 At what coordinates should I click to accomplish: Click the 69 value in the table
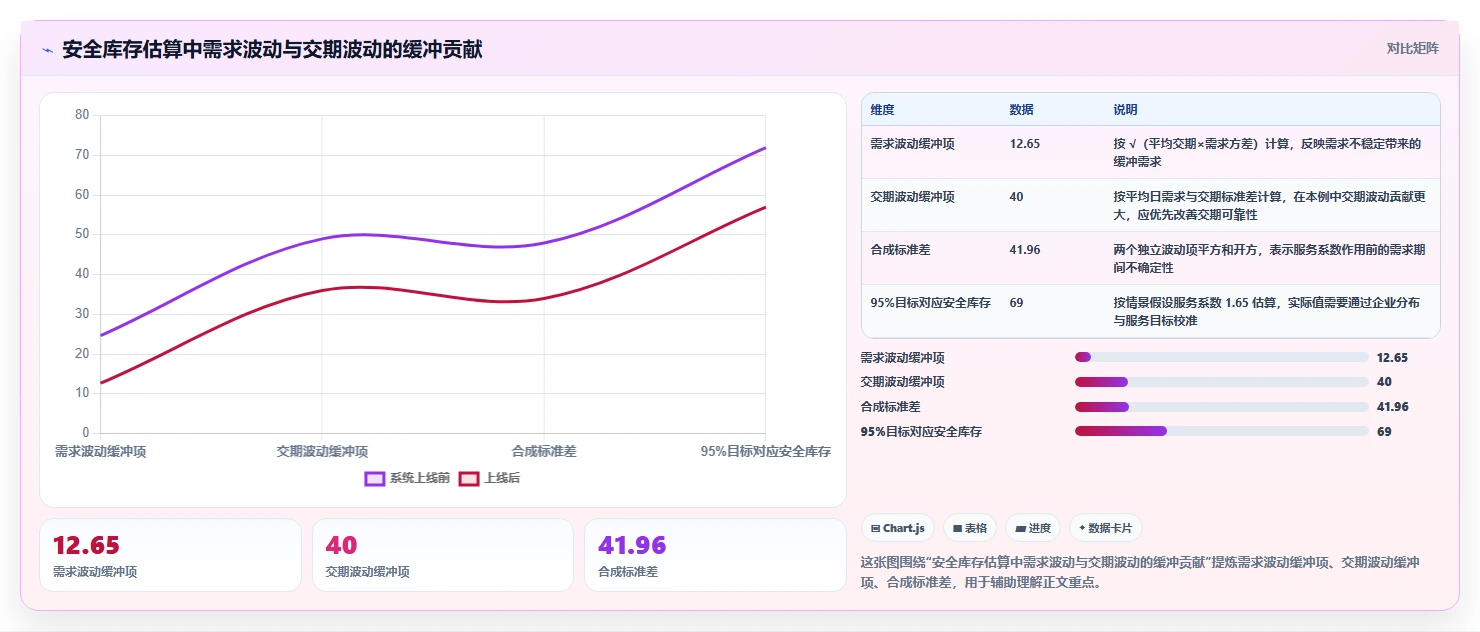(x=1016, y=303)
